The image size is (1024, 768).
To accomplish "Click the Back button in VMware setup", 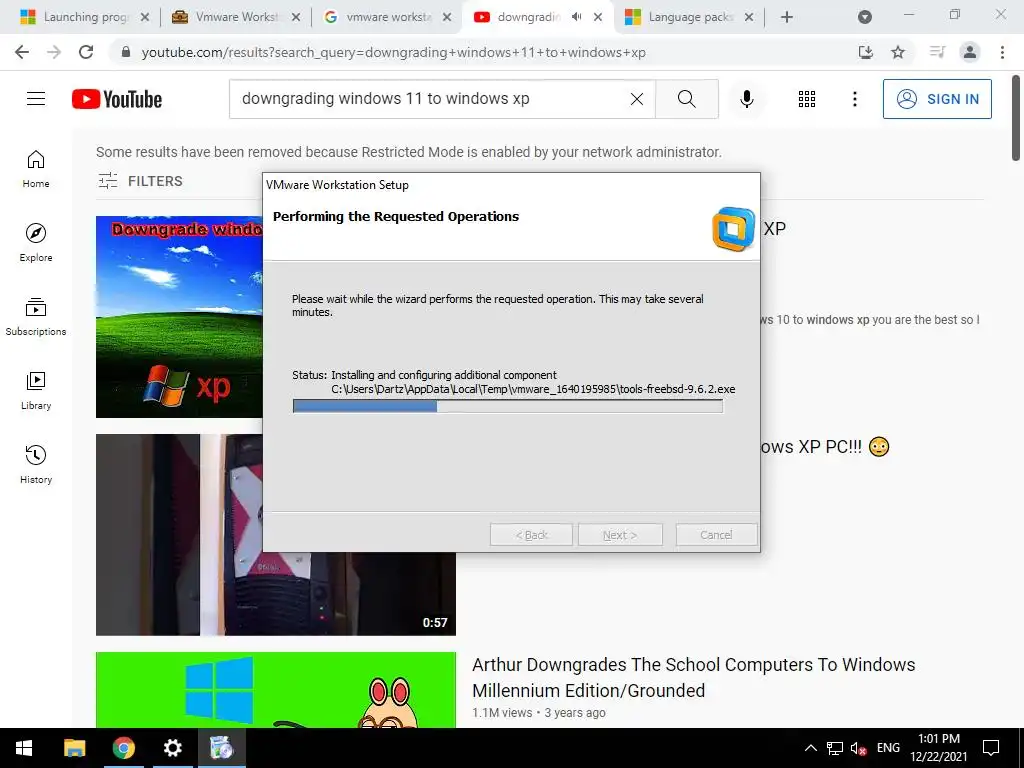I will [x=532, y=535].
